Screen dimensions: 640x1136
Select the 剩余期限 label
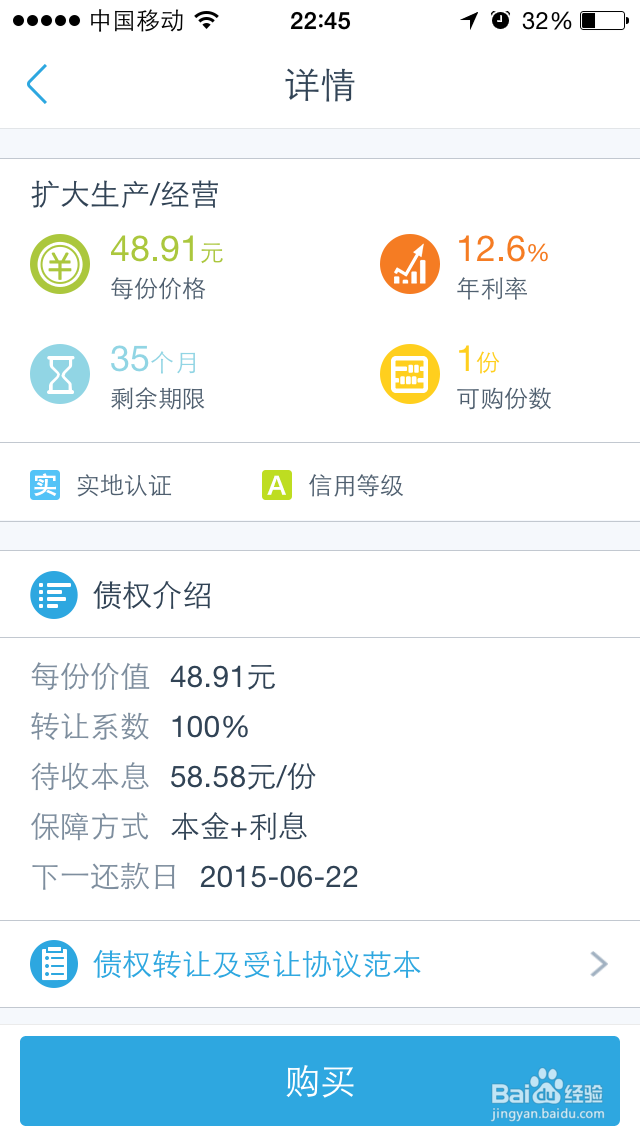pyautogui.click(x=158, y=398)
